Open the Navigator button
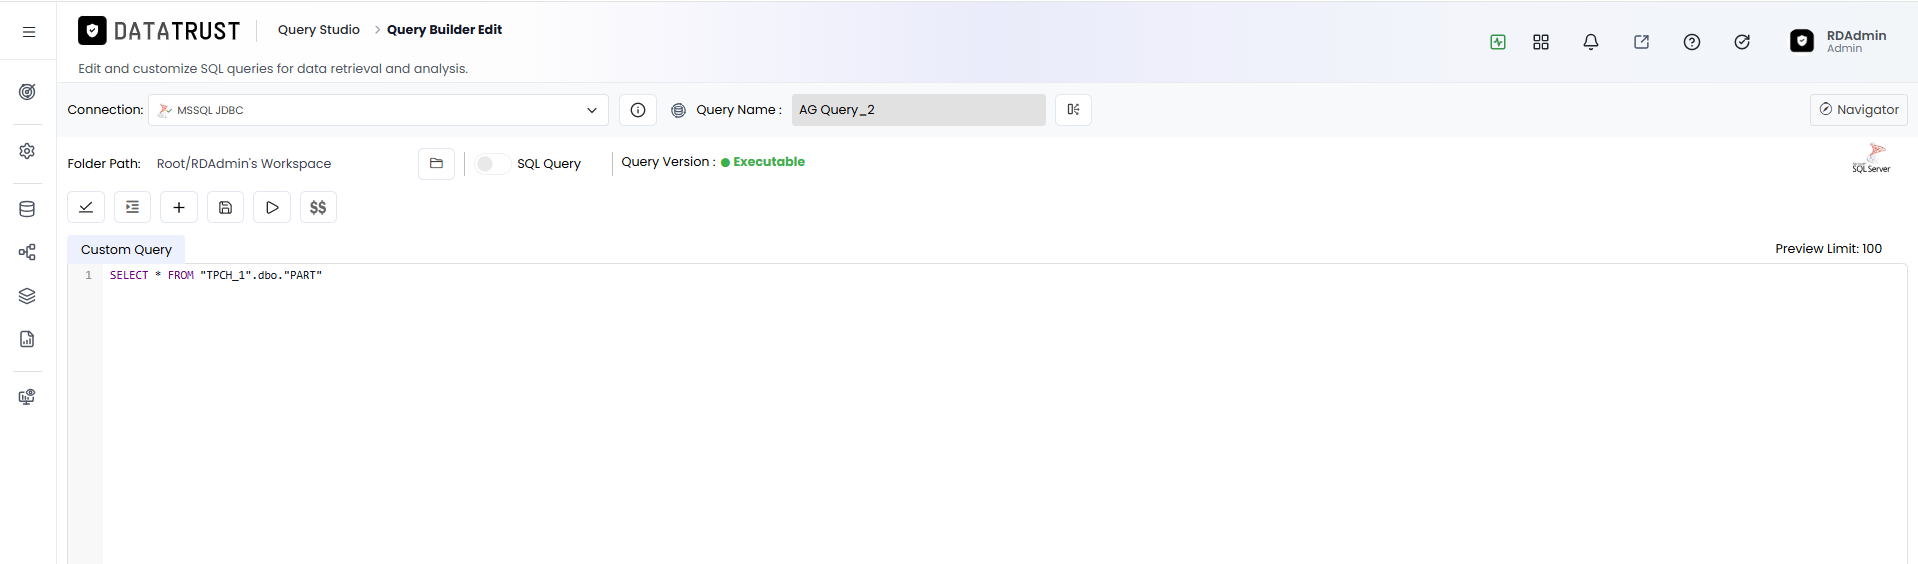This screenshot has width=1918, height=564. 1858,110
